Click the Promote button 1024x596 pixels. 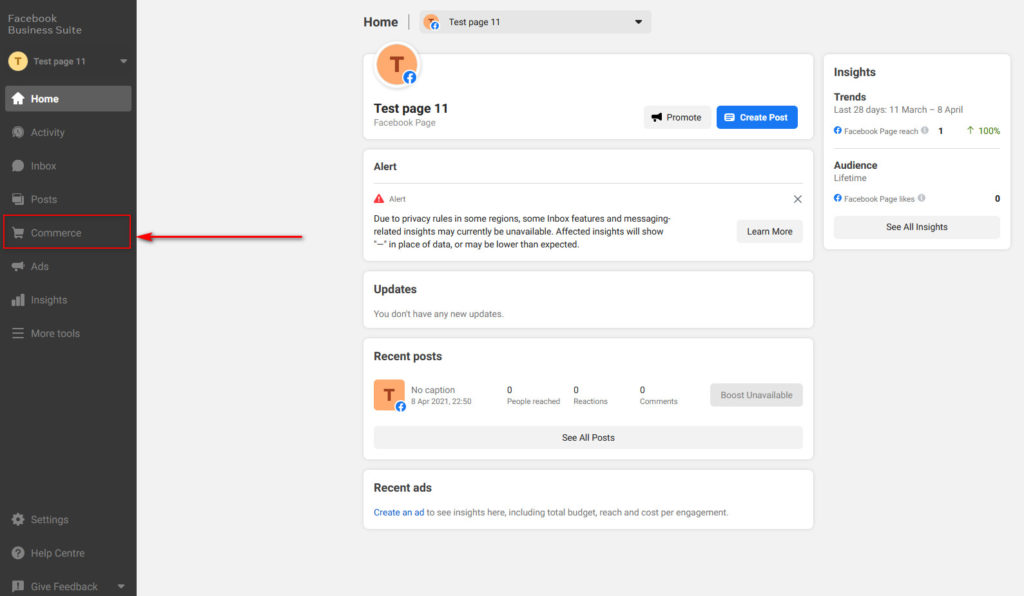point(677,118)
